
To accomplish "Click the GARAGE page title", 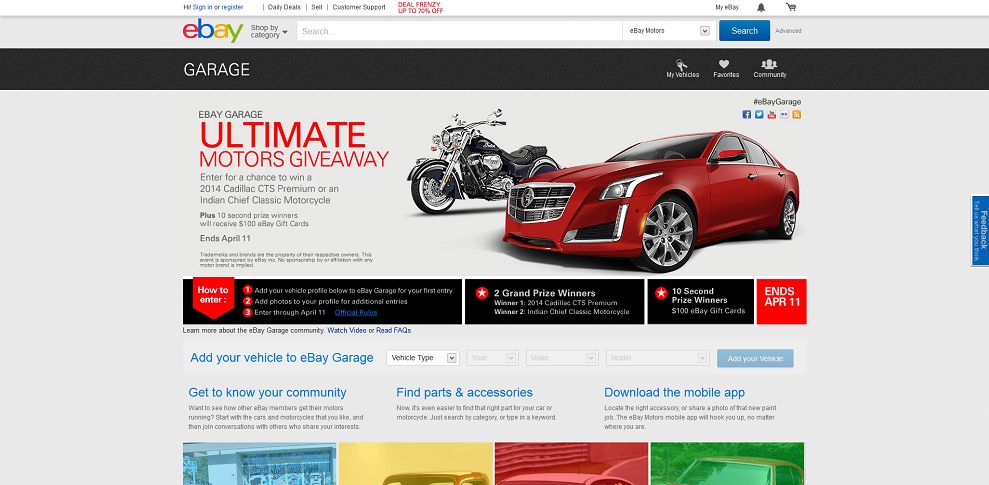I will 216,69.
